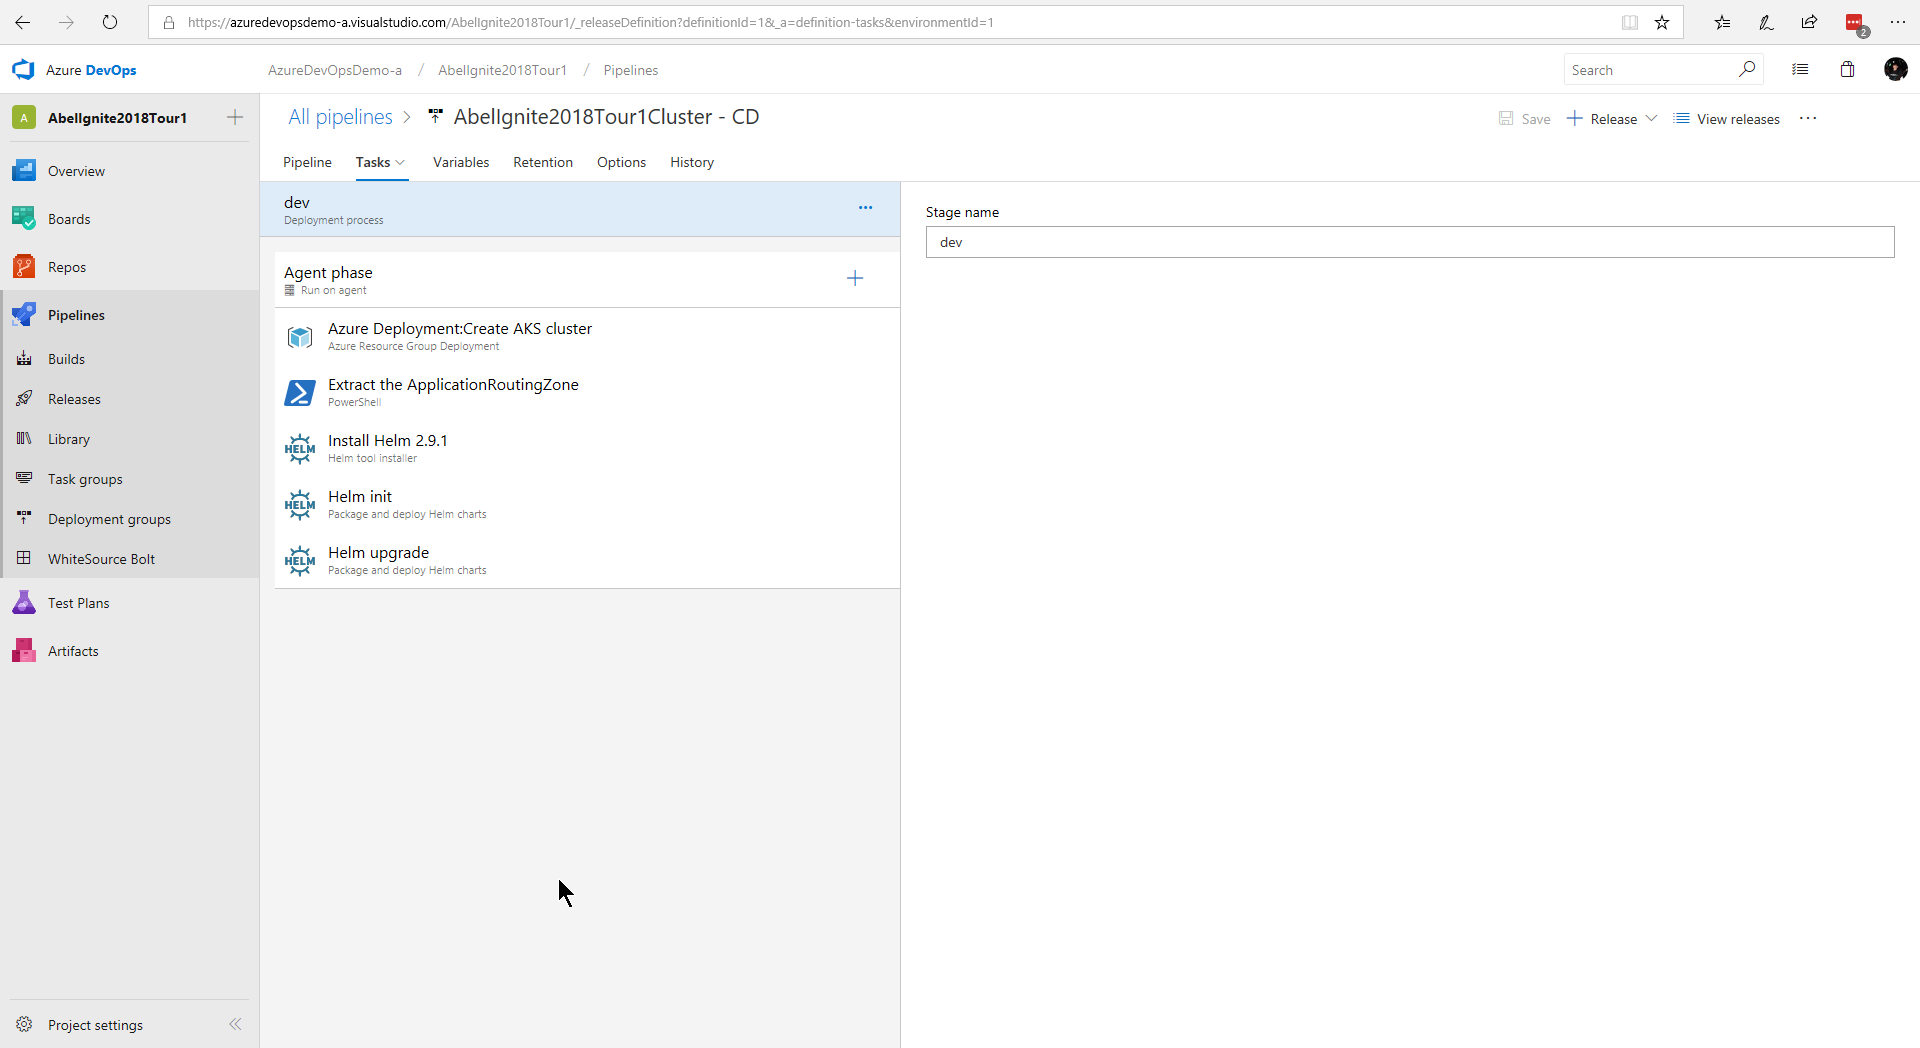The width and height of the screenshot is (1920, 1048).
Task: Open AbelIgnite2018Tour1 breadcrumb link
Action: (x=502, y=70)
